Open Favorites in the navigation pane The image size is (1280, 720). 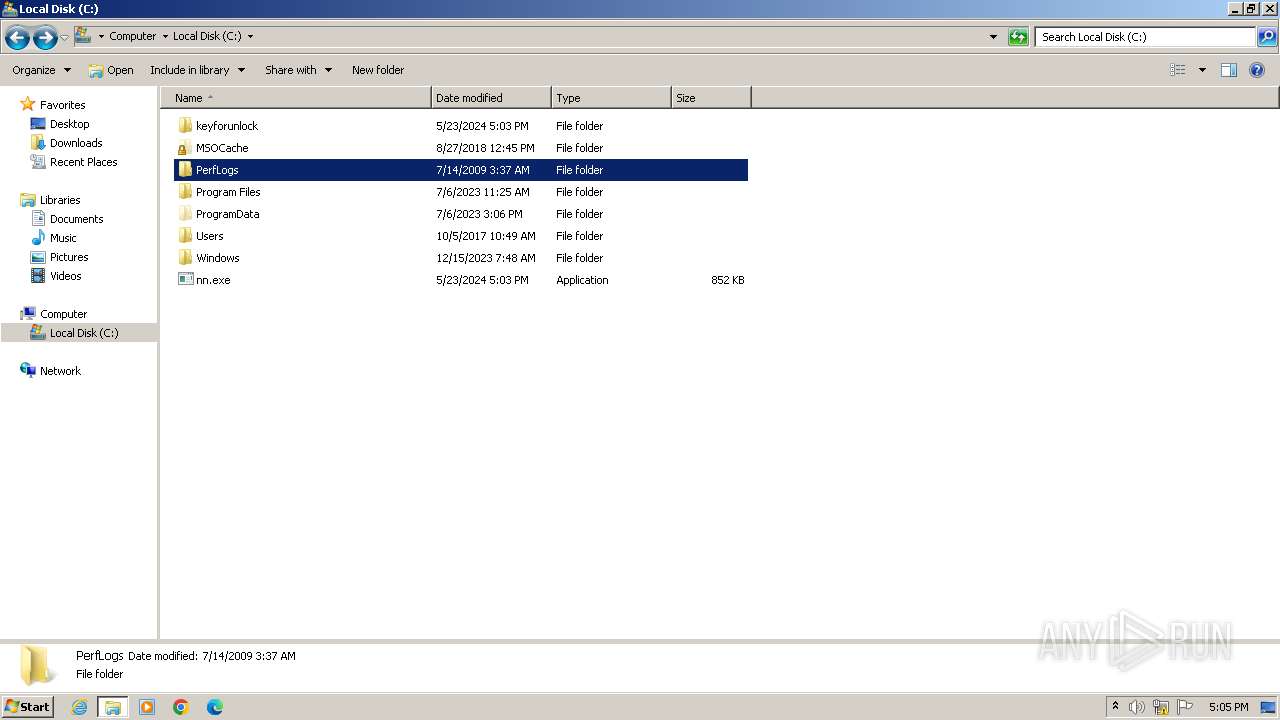pyautogui.click(x=62, y=105)
